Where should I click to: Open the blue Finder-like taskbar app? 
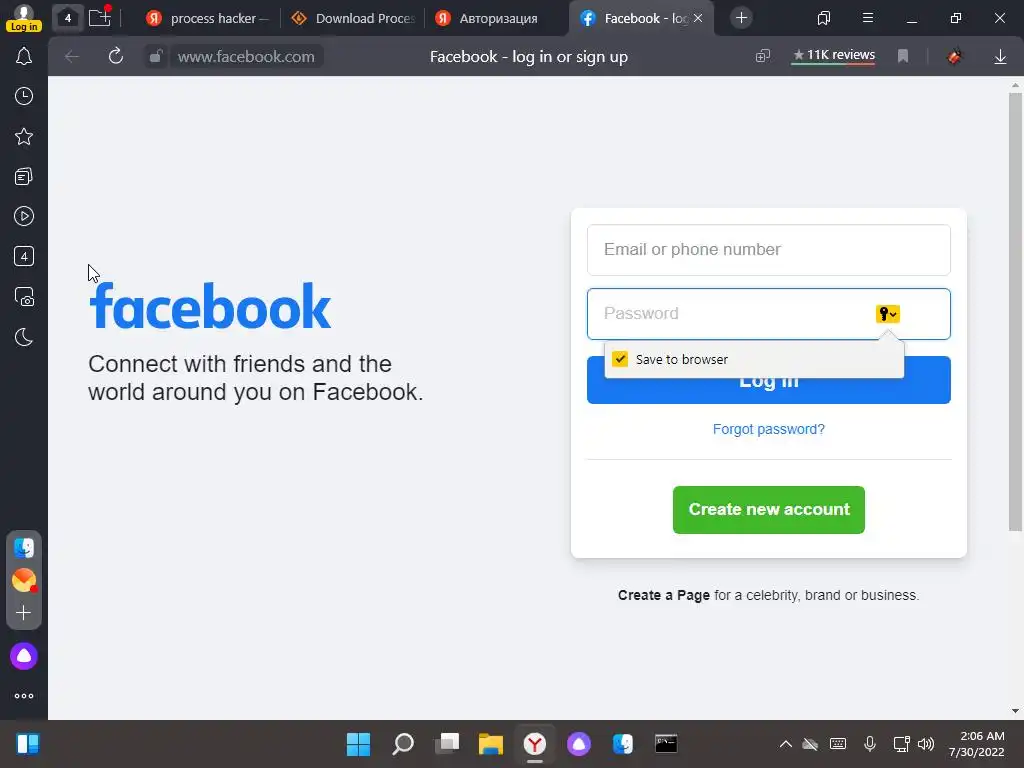(623, 744)
